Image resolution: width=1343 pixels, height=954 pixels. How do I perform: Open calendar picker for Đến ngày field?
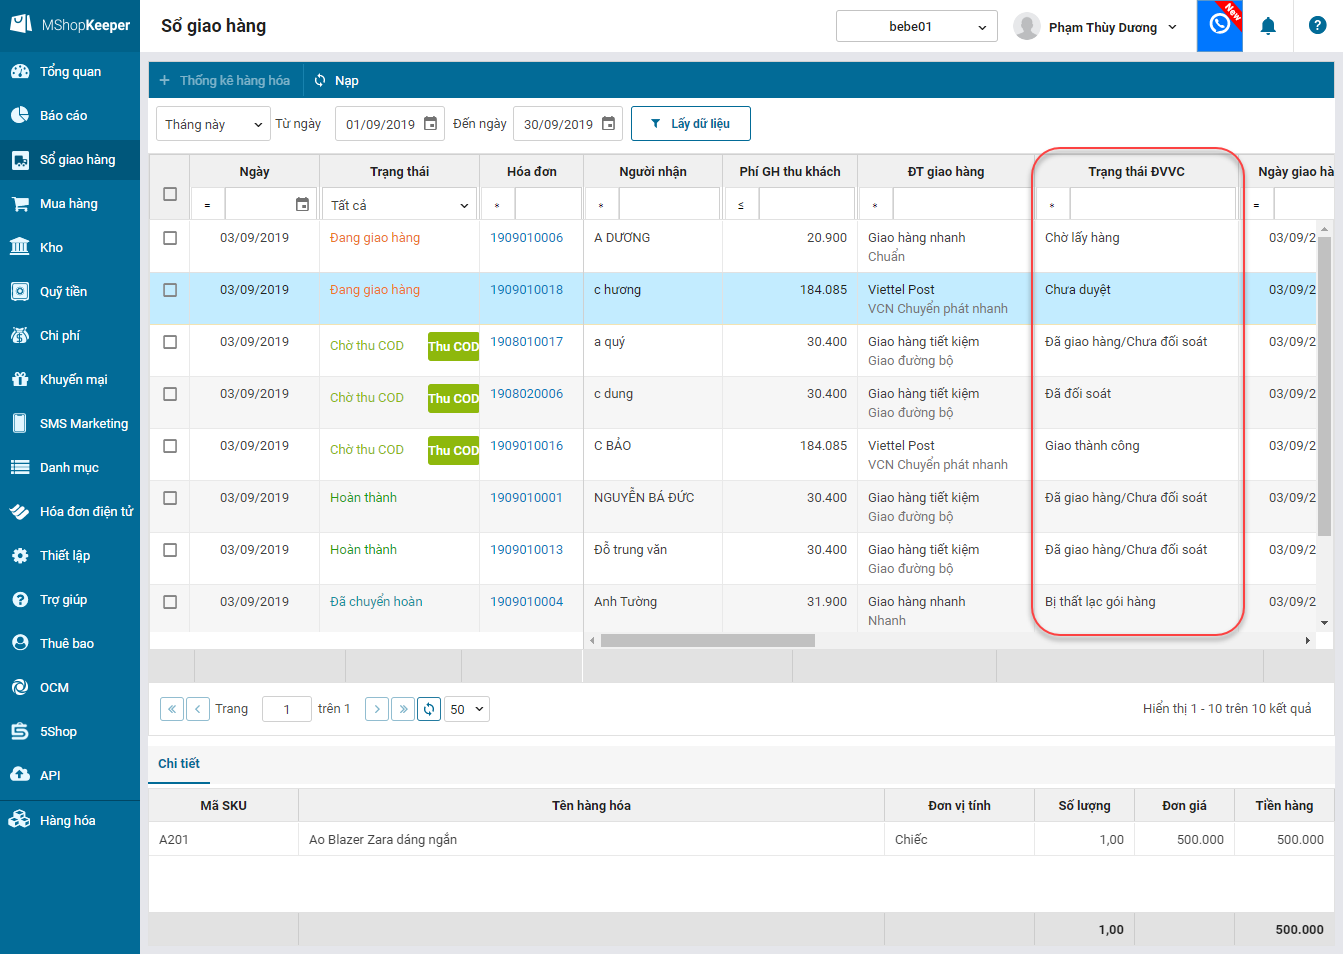(608, 124)
